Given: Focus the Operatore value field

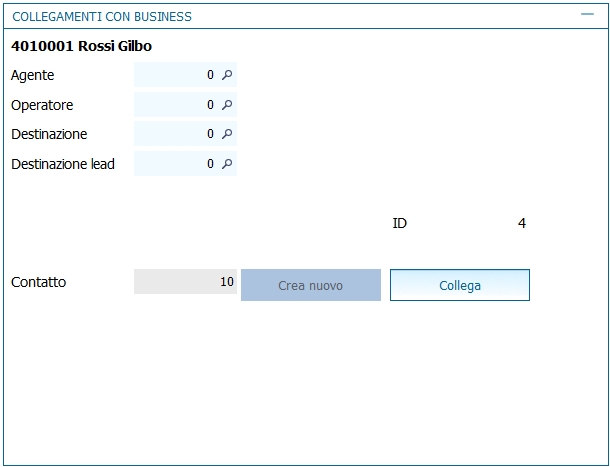Looking at the screenshot, I should coord(176,105).
